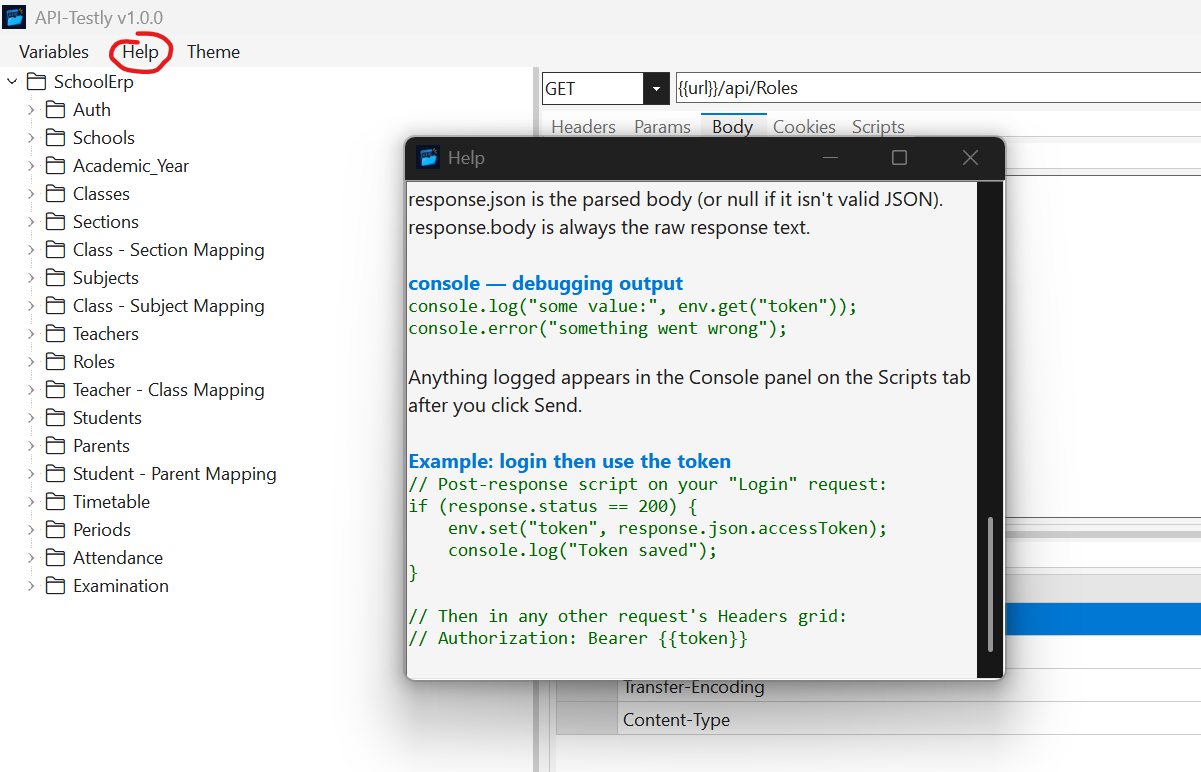
Task: Select the Students tree item
Action: [107, 418]
